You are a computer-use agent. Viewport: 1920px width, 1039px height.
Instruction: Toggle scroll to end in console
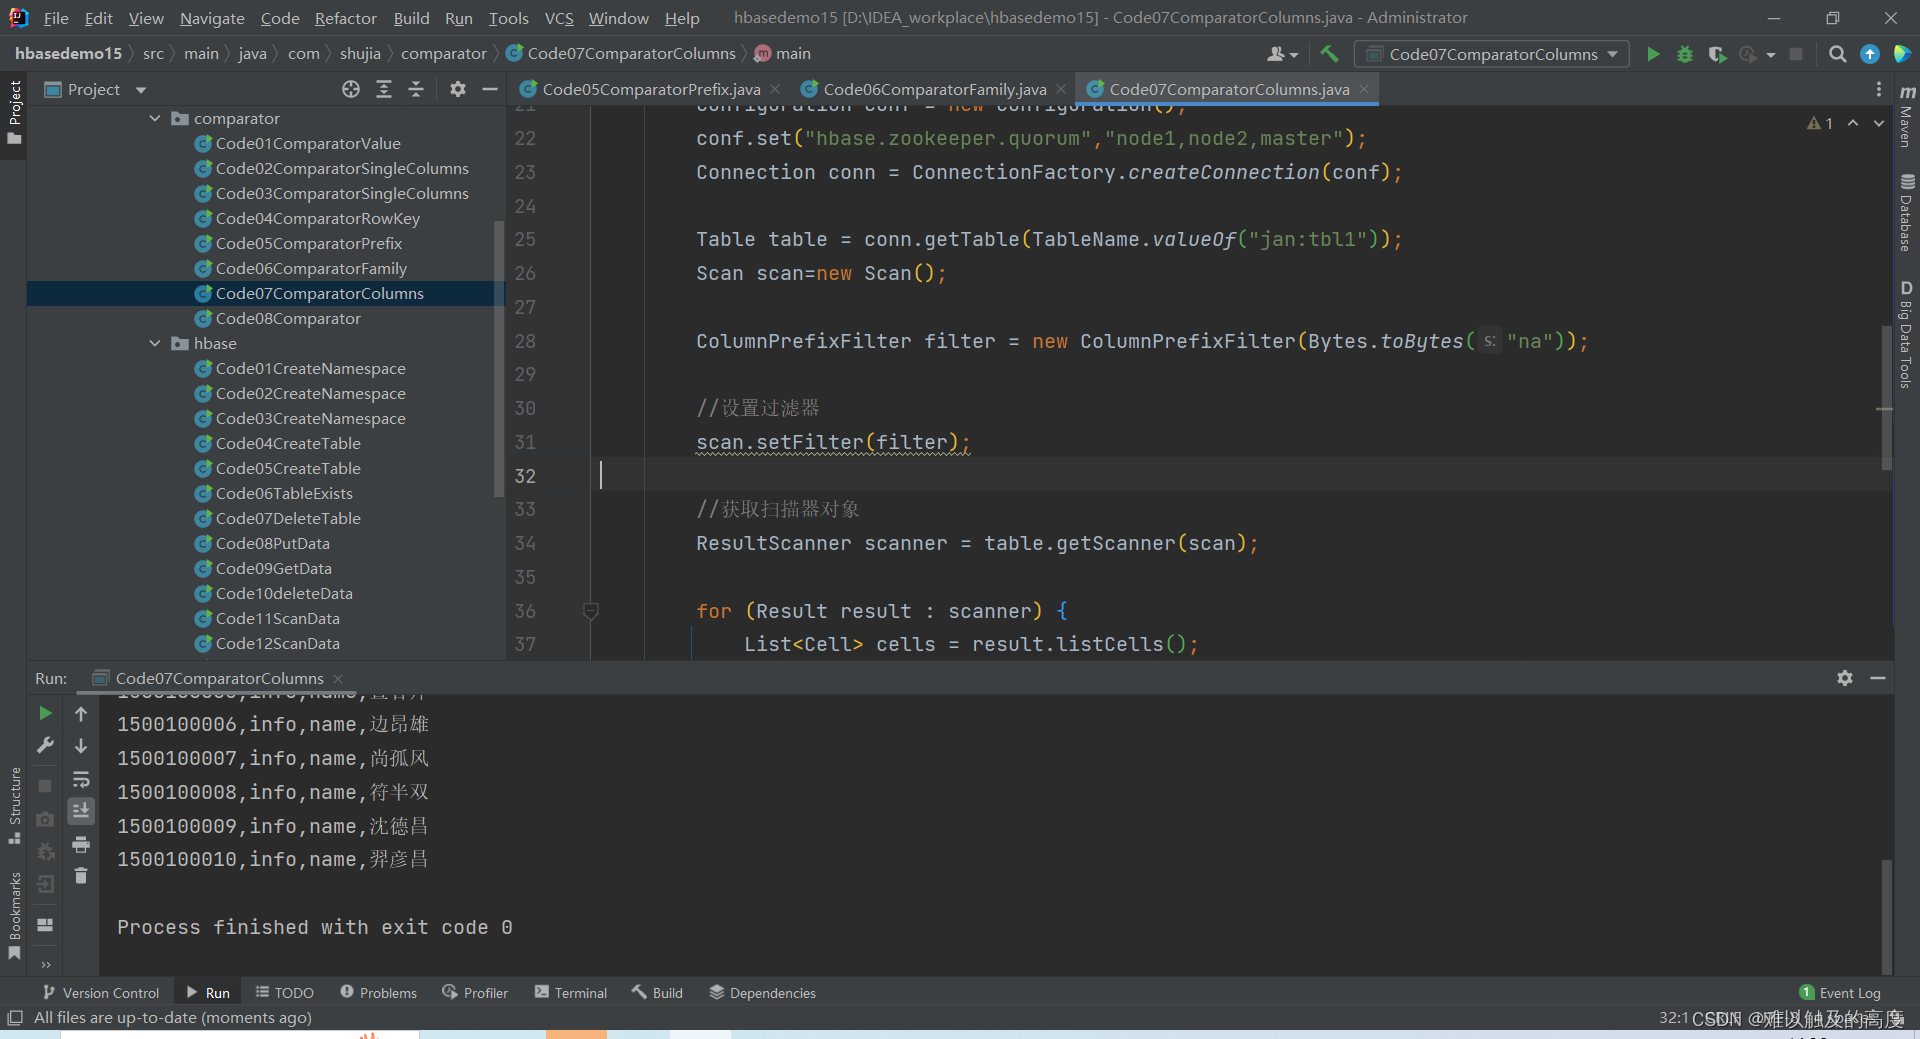click(x=81, y=811)
